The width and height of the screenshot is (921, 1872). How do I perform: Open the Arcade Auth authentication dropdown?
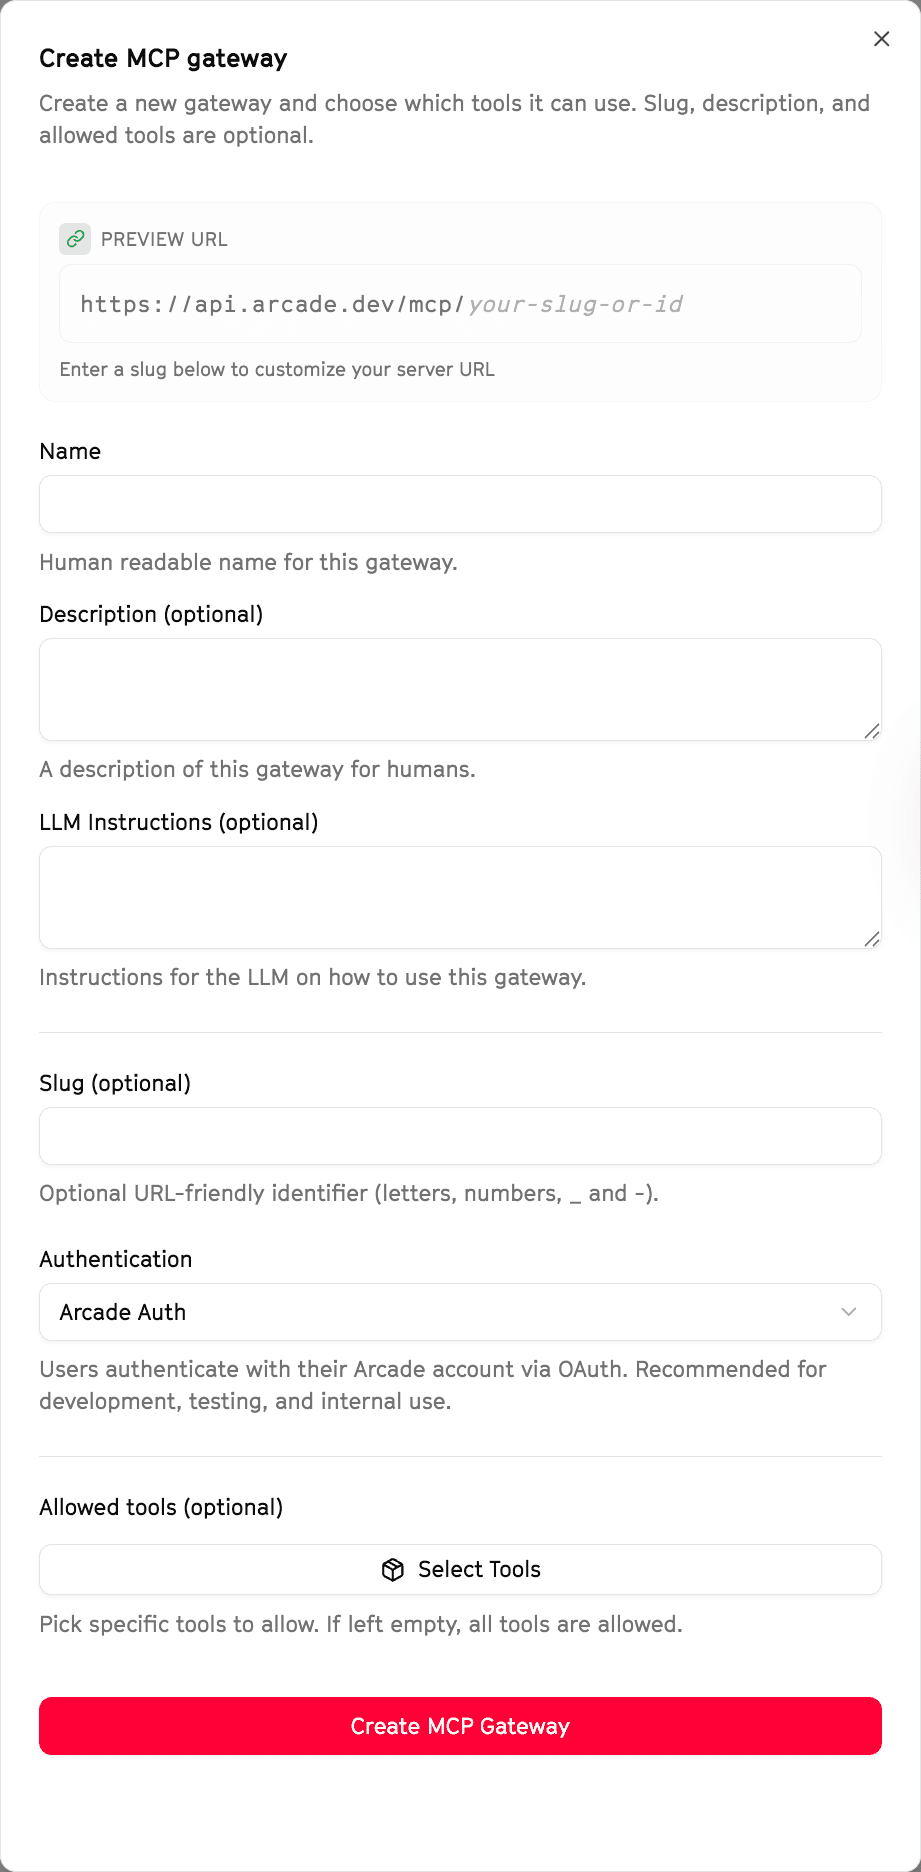coord(460,1311)
